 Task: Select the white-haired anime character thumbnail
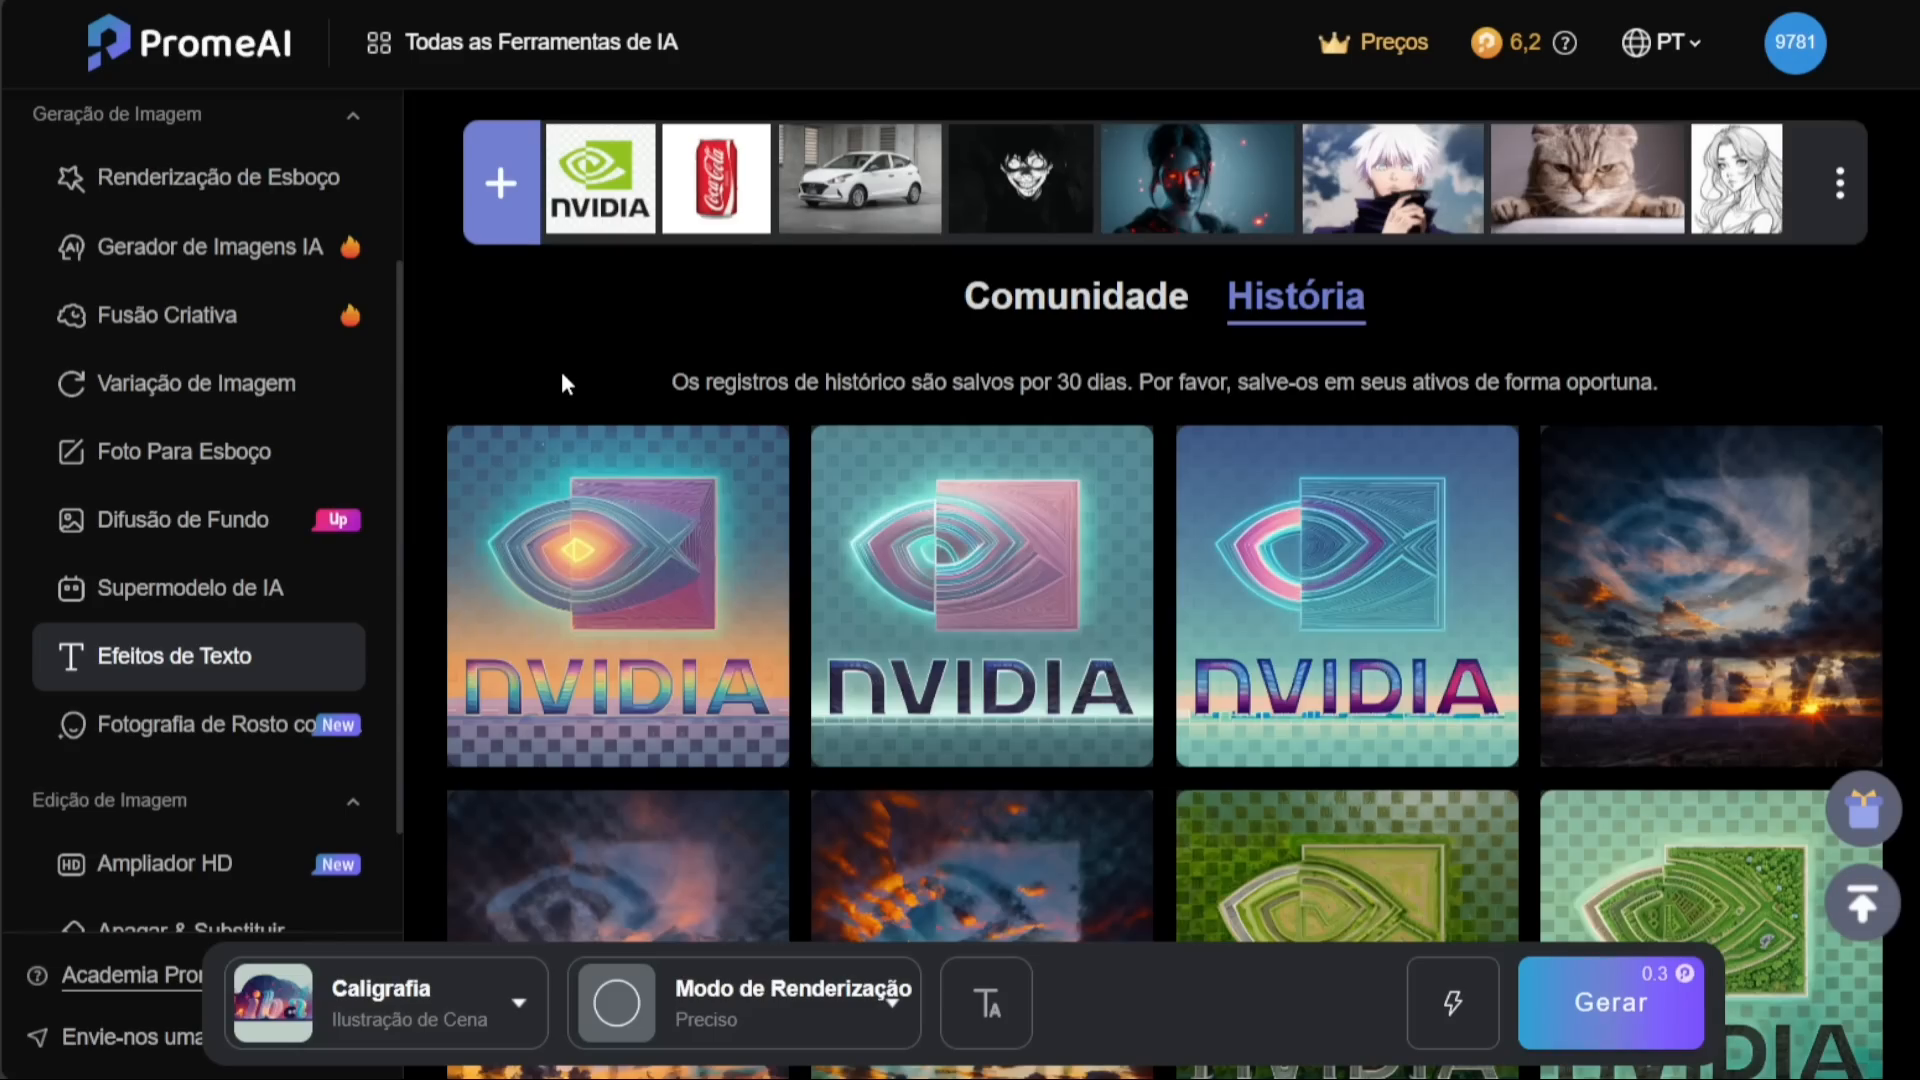point(1393,179)
